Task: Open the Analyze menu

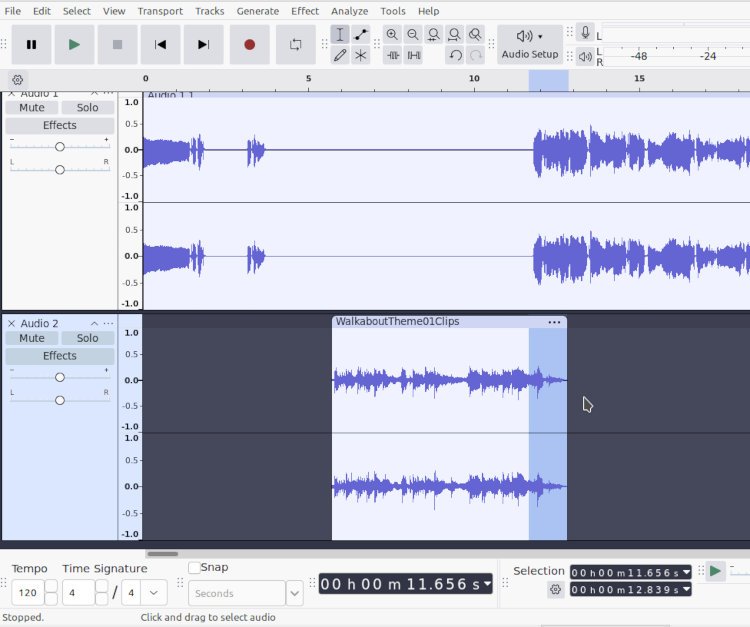Action: [350, 11]
